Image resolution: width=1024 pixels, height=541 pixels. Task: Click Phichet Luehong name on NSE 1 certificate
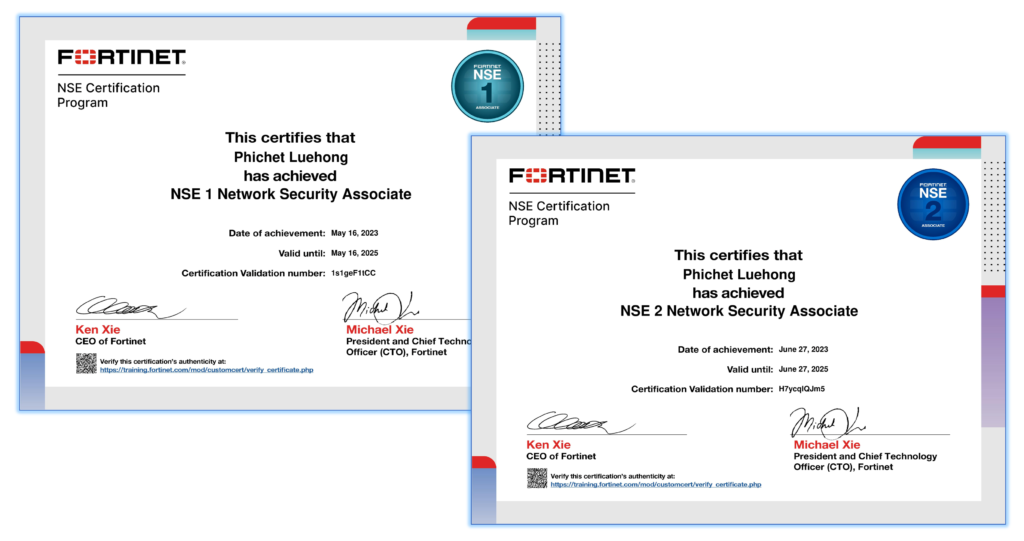[x=291, y=157]
